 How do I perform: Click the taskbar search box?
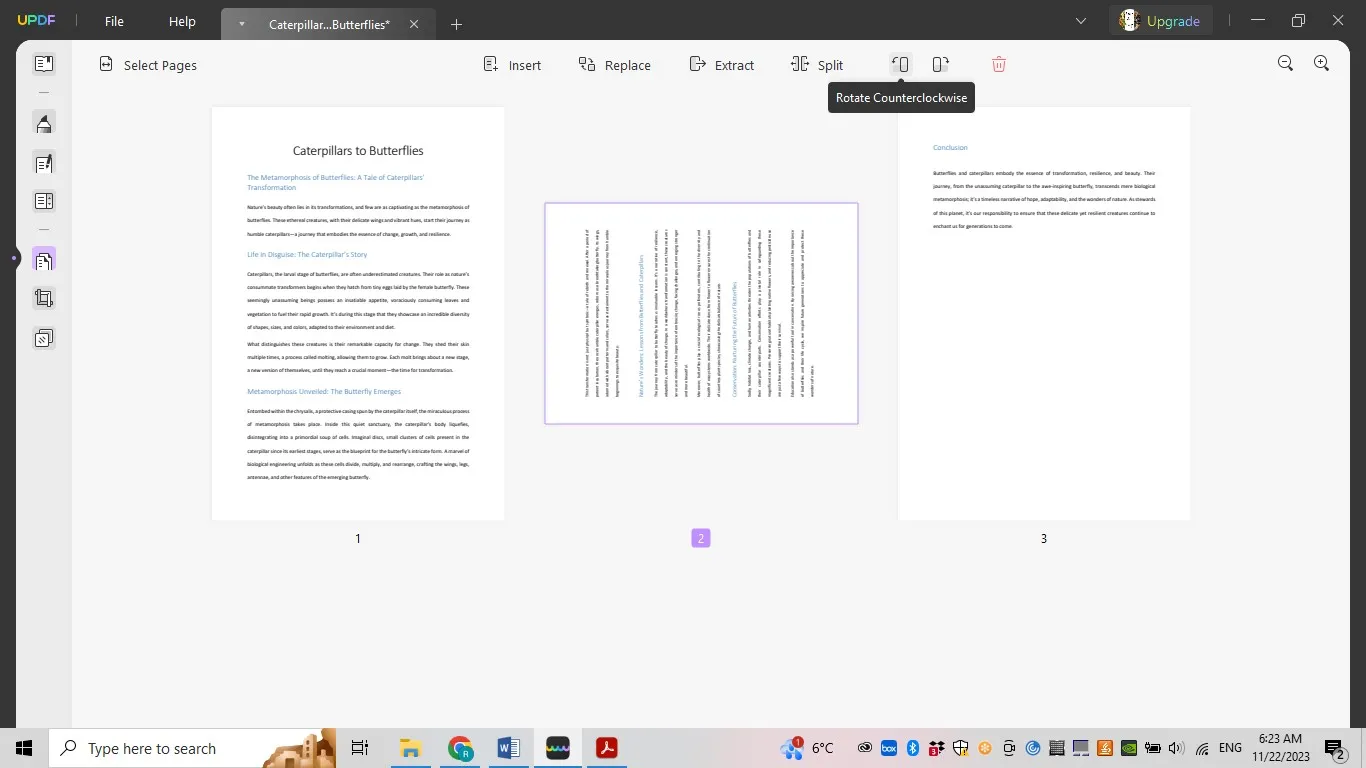192,748
